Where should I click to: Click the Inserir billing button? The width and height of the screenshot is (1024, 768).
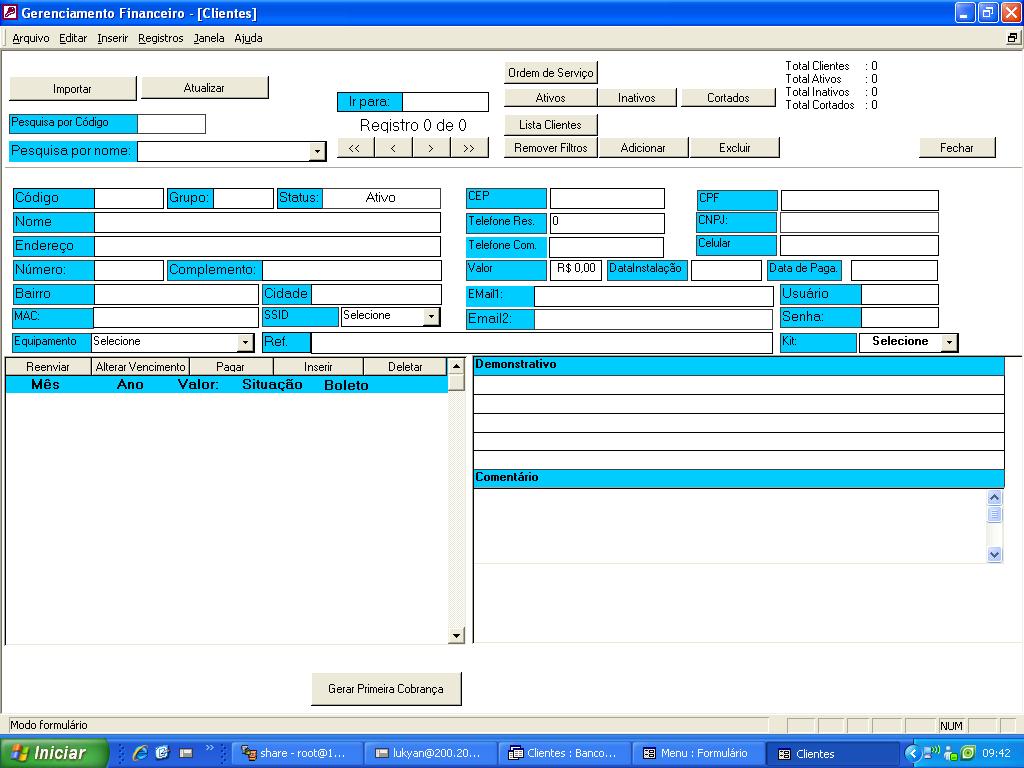coord(318,366)
